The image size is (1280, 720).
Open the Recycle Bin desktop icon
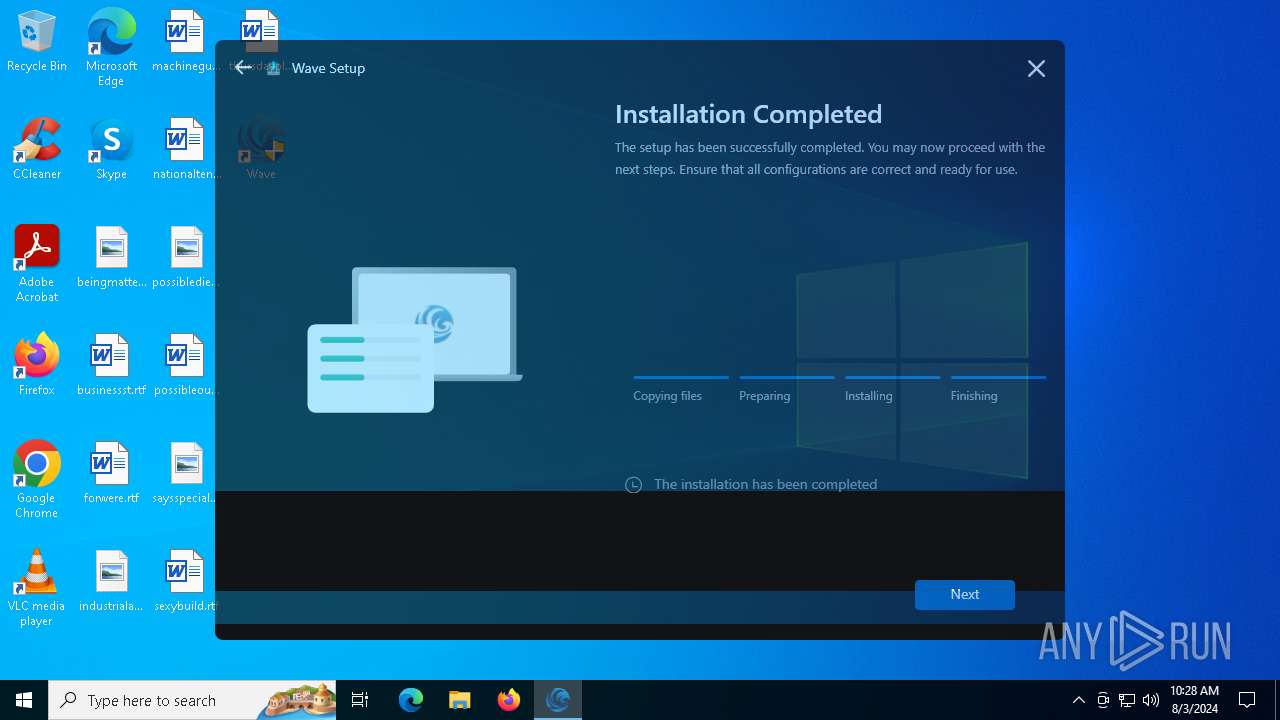pos(37,42)
